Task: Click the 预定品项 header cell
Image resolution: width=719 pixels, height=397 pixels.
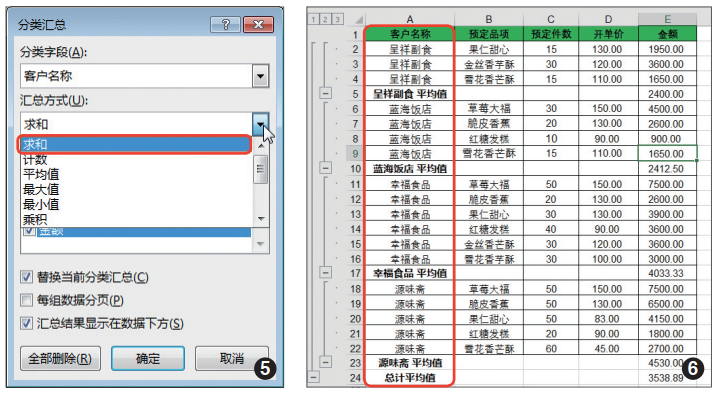Action: coord(489,34)
